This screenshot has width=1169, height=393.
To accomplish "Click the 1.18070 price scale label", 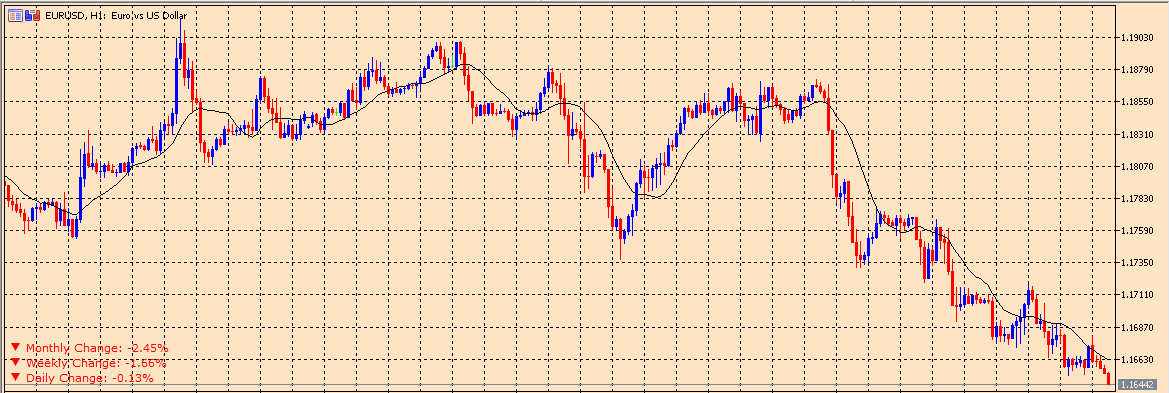I will (1138, 166).
